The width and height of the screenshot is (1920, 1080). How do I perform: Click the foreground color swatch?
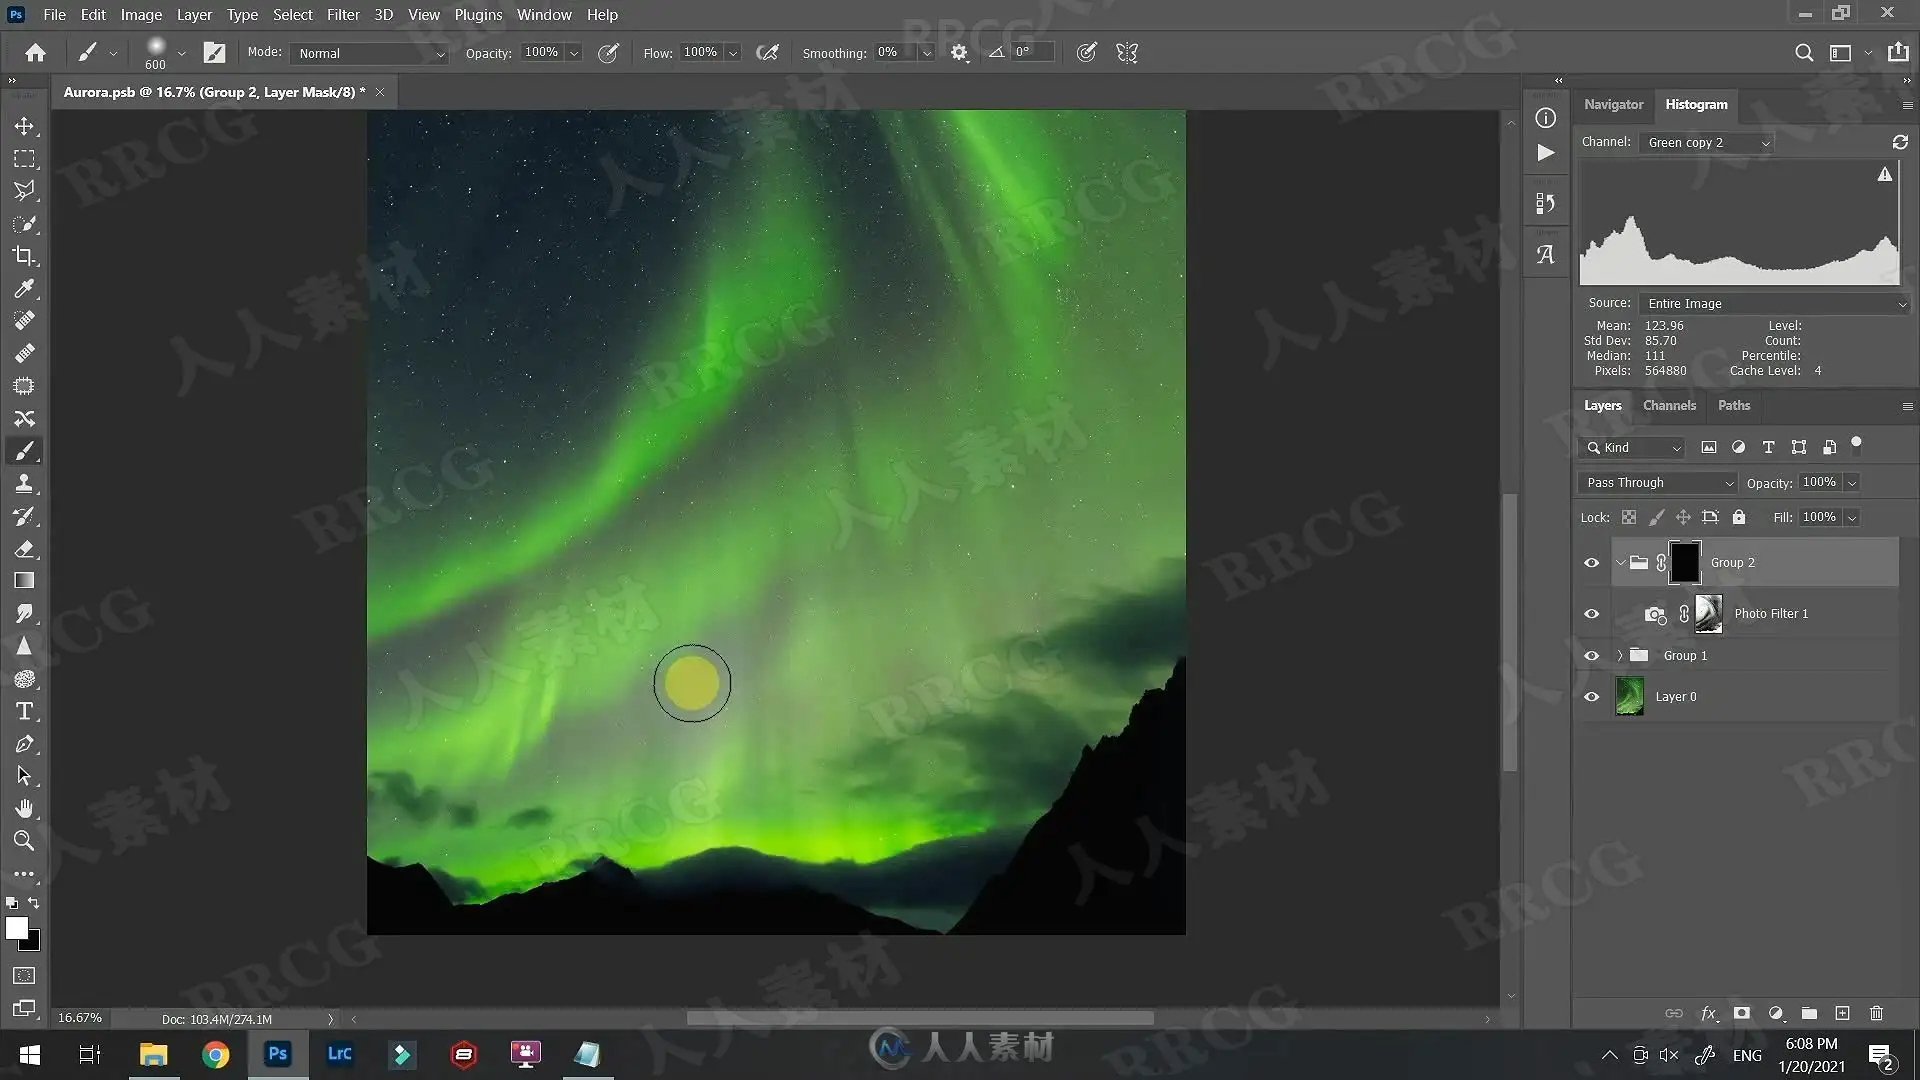point(16,928)
